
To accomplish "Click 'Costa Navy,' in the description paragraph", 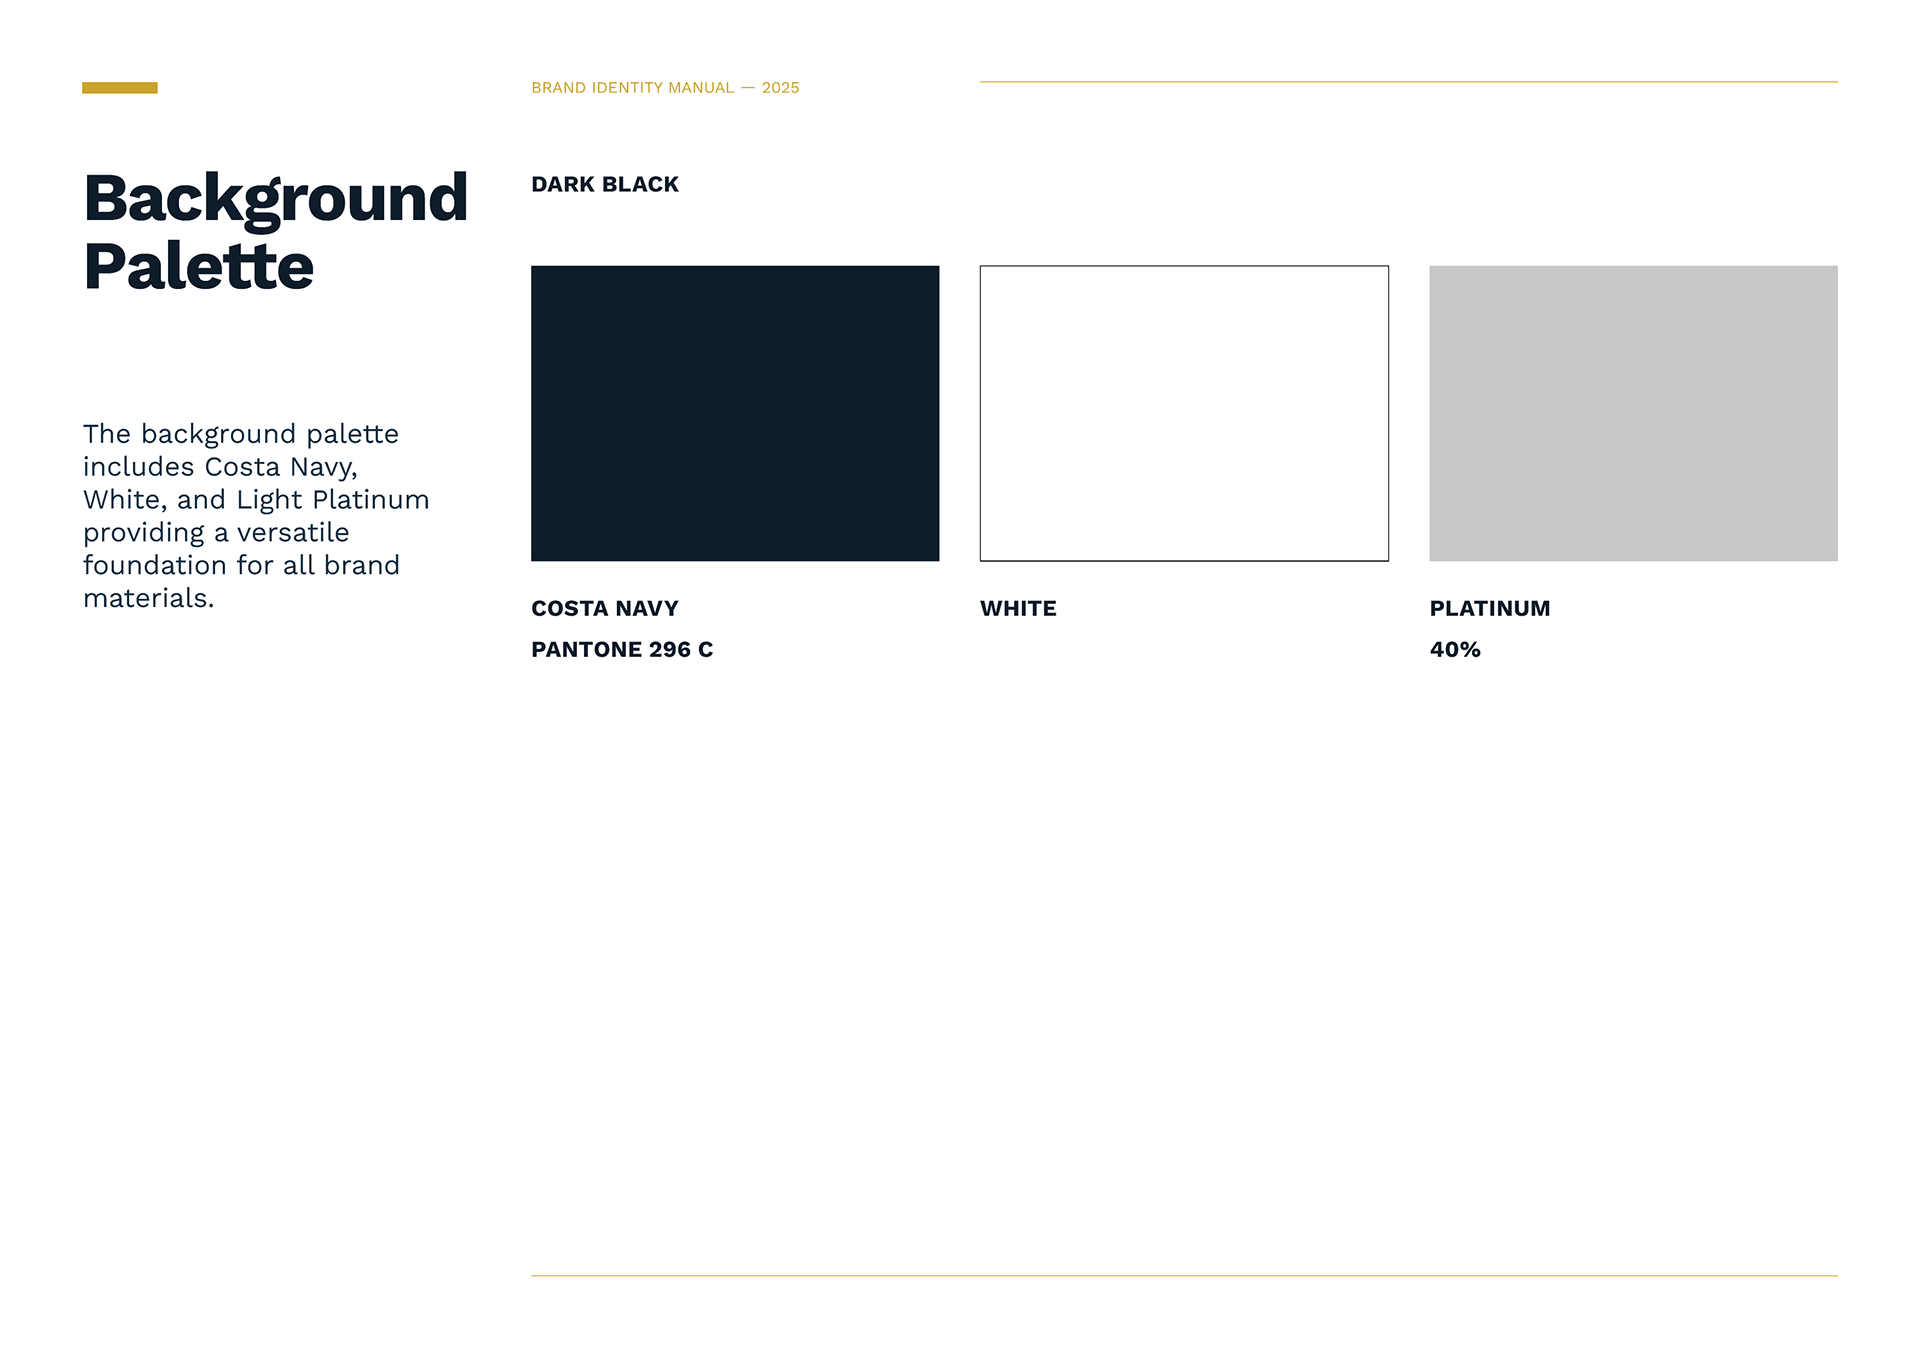I will coord(281,467).
